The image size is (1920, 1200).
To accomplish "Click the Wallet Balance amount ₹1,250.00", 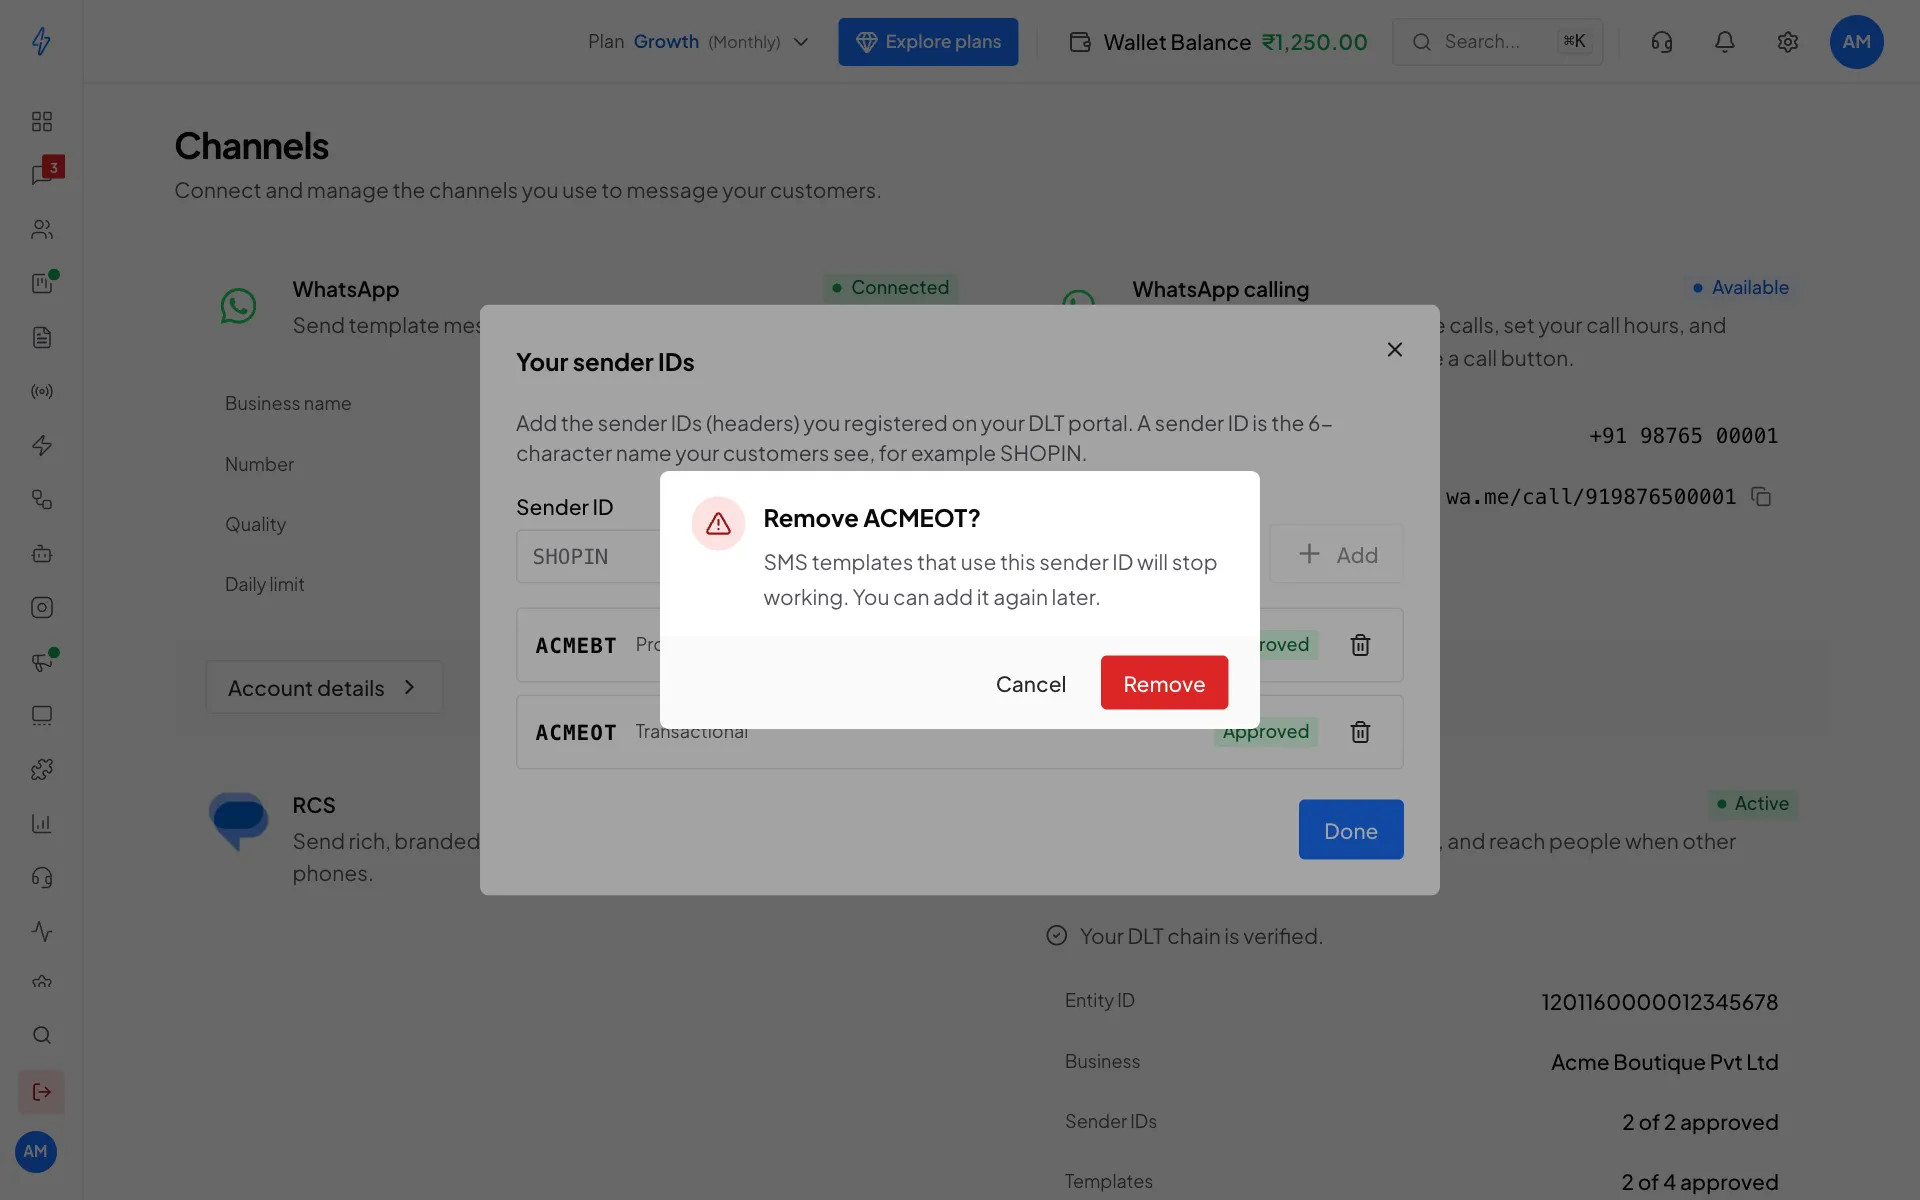I will [x=1314, y=42].
